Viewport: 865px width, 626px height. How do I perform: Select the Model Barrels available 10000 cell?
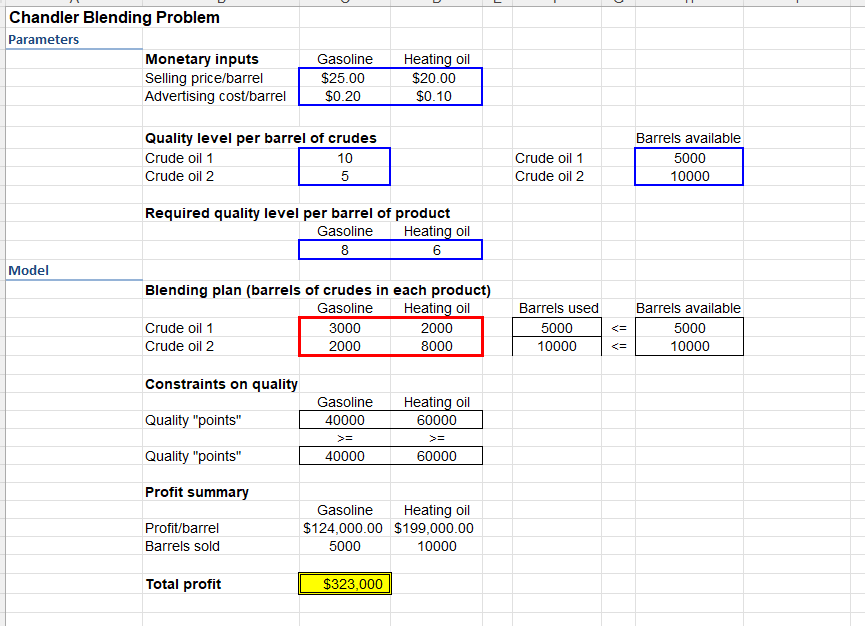(689, 346)
